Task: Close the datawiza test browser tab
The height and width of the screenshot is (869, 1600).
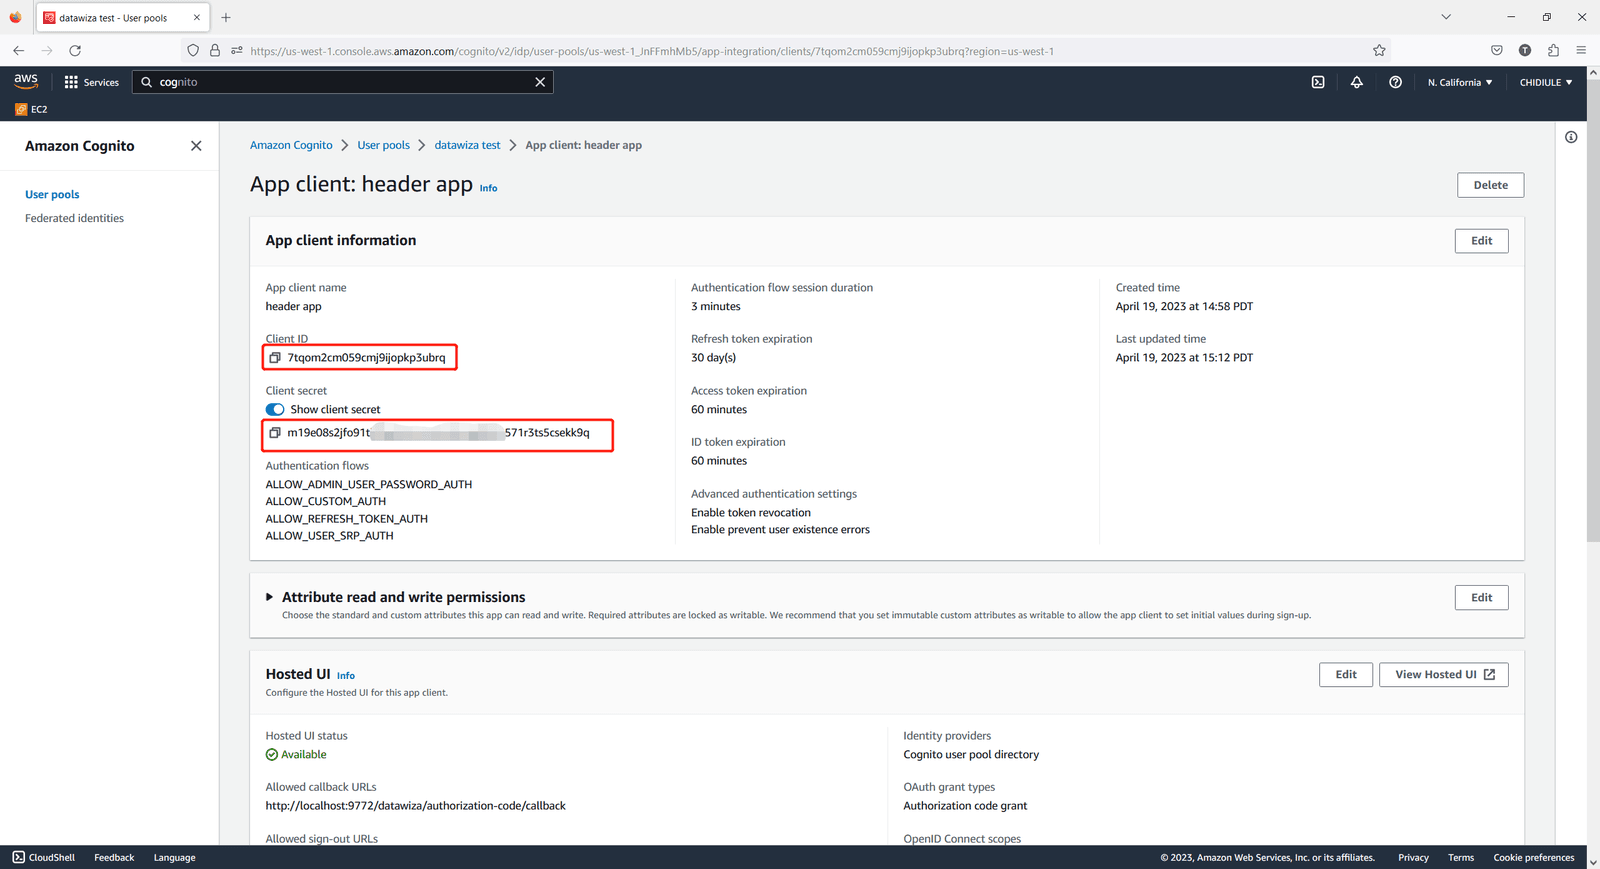Action: [197, 17]
